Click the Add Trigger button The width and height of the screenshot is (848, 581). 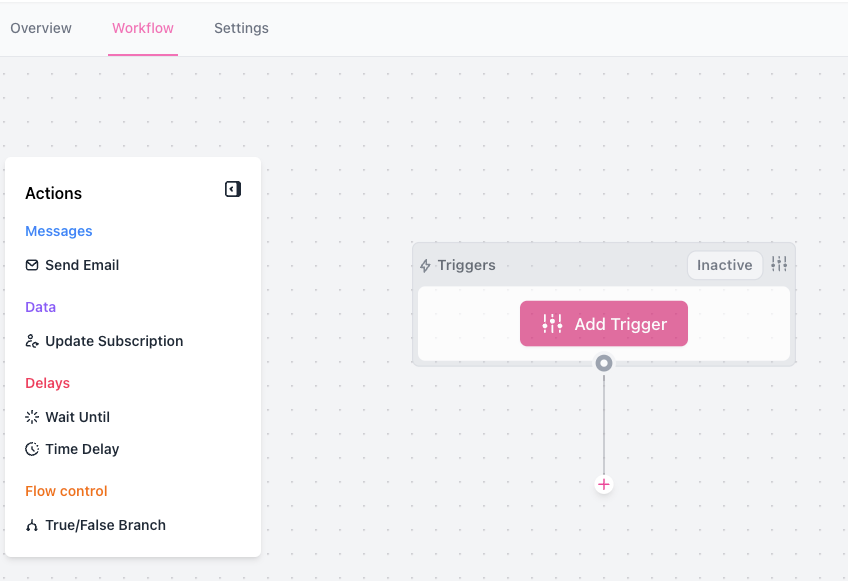(603, 323)
